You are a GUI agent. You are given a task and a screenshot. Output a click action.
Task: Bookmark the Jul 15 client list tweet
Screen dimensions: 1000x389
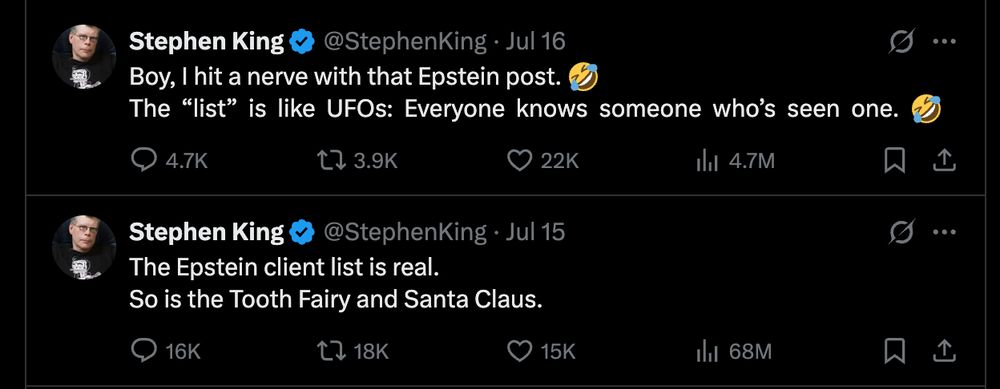895,351
